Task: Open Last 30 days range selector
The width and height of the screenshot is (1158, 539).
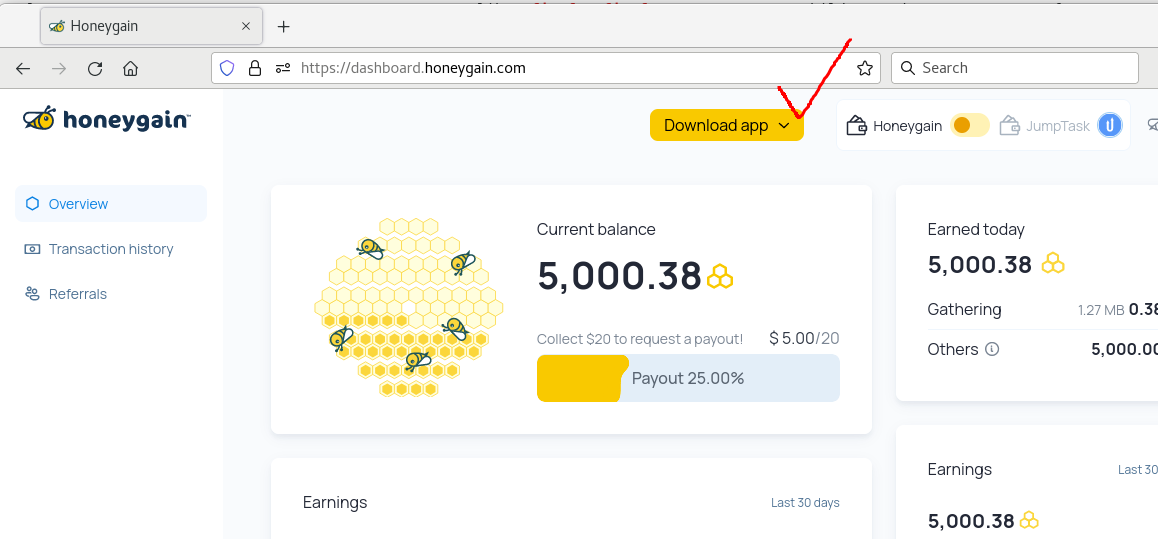Action: pos(805,503)
